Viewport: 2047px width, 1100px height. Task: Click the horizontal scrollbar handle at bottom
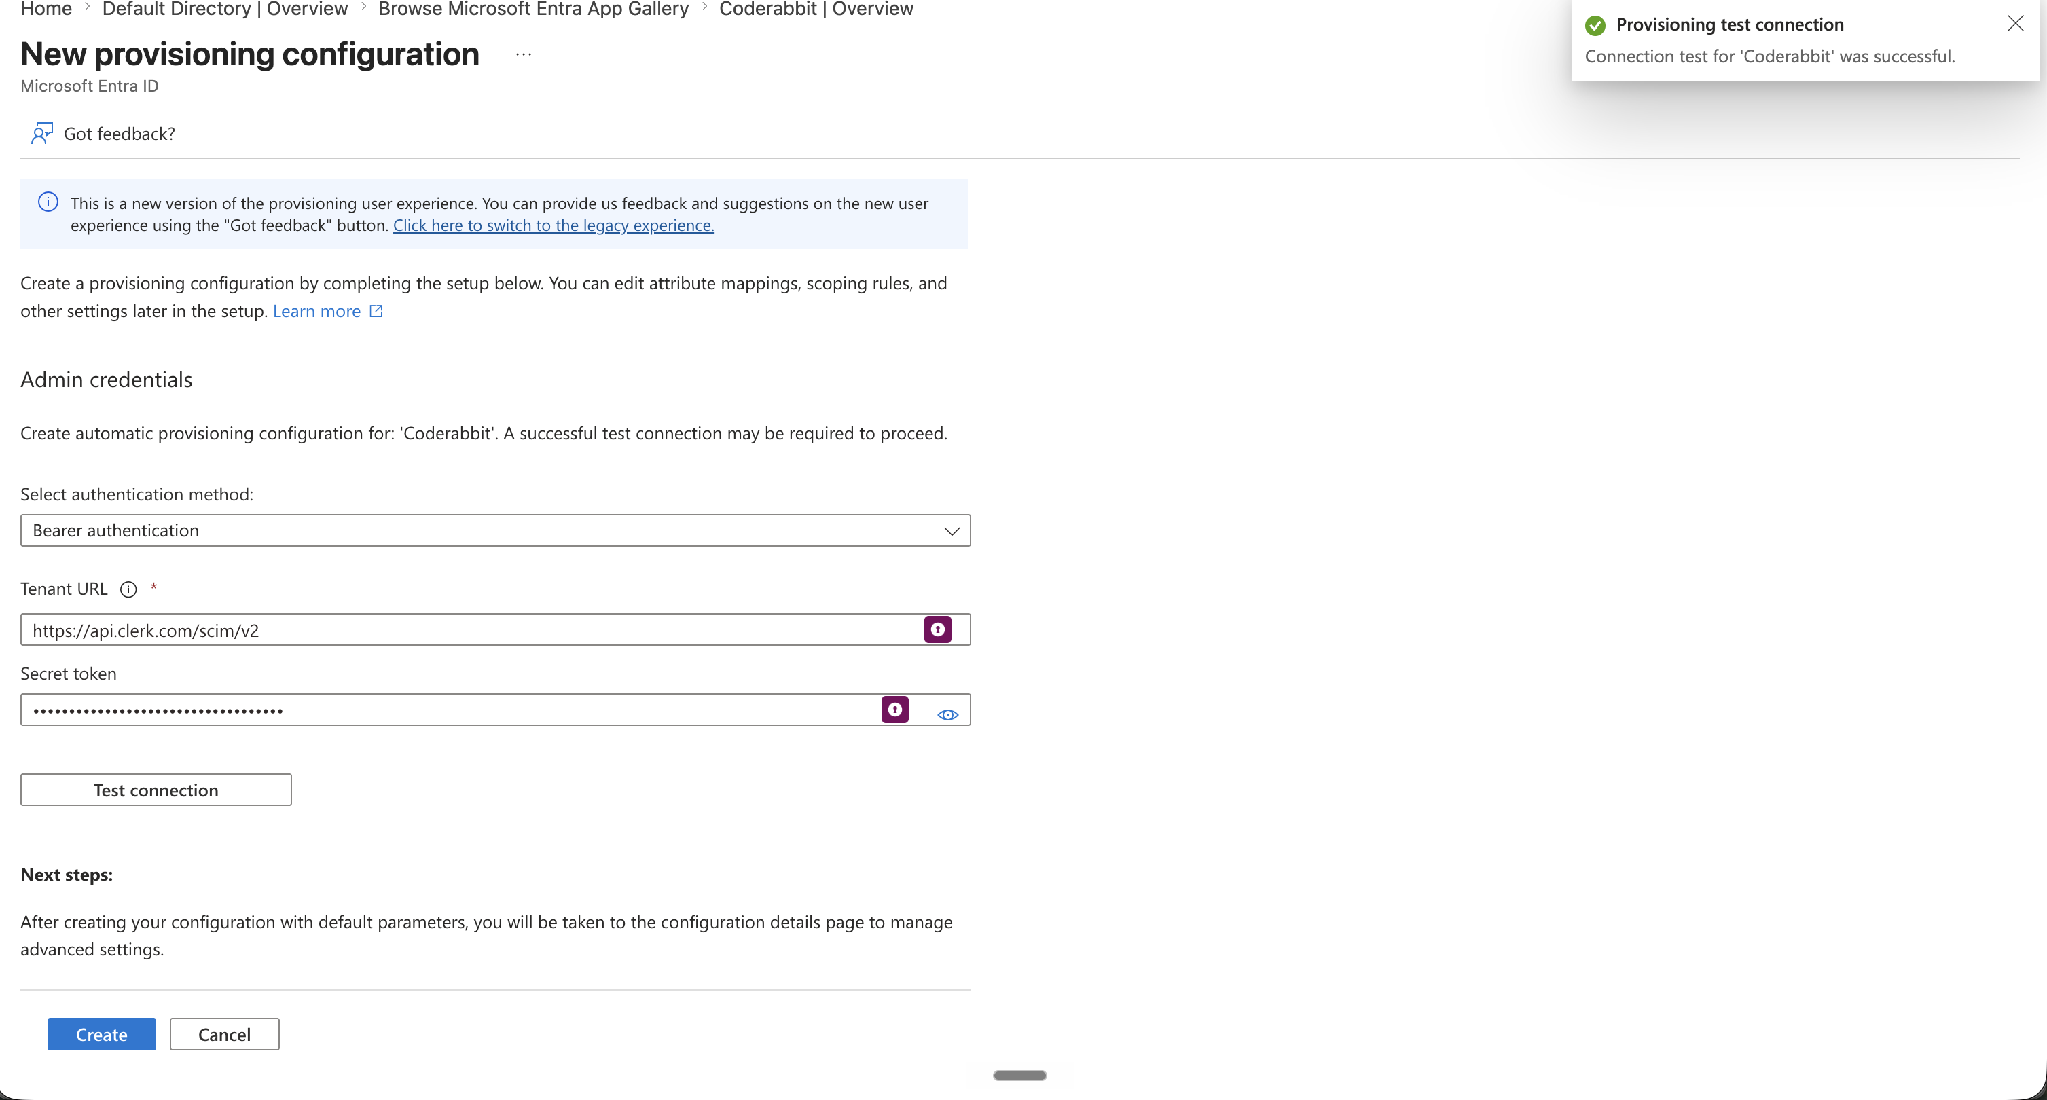pos(1019,1075)
